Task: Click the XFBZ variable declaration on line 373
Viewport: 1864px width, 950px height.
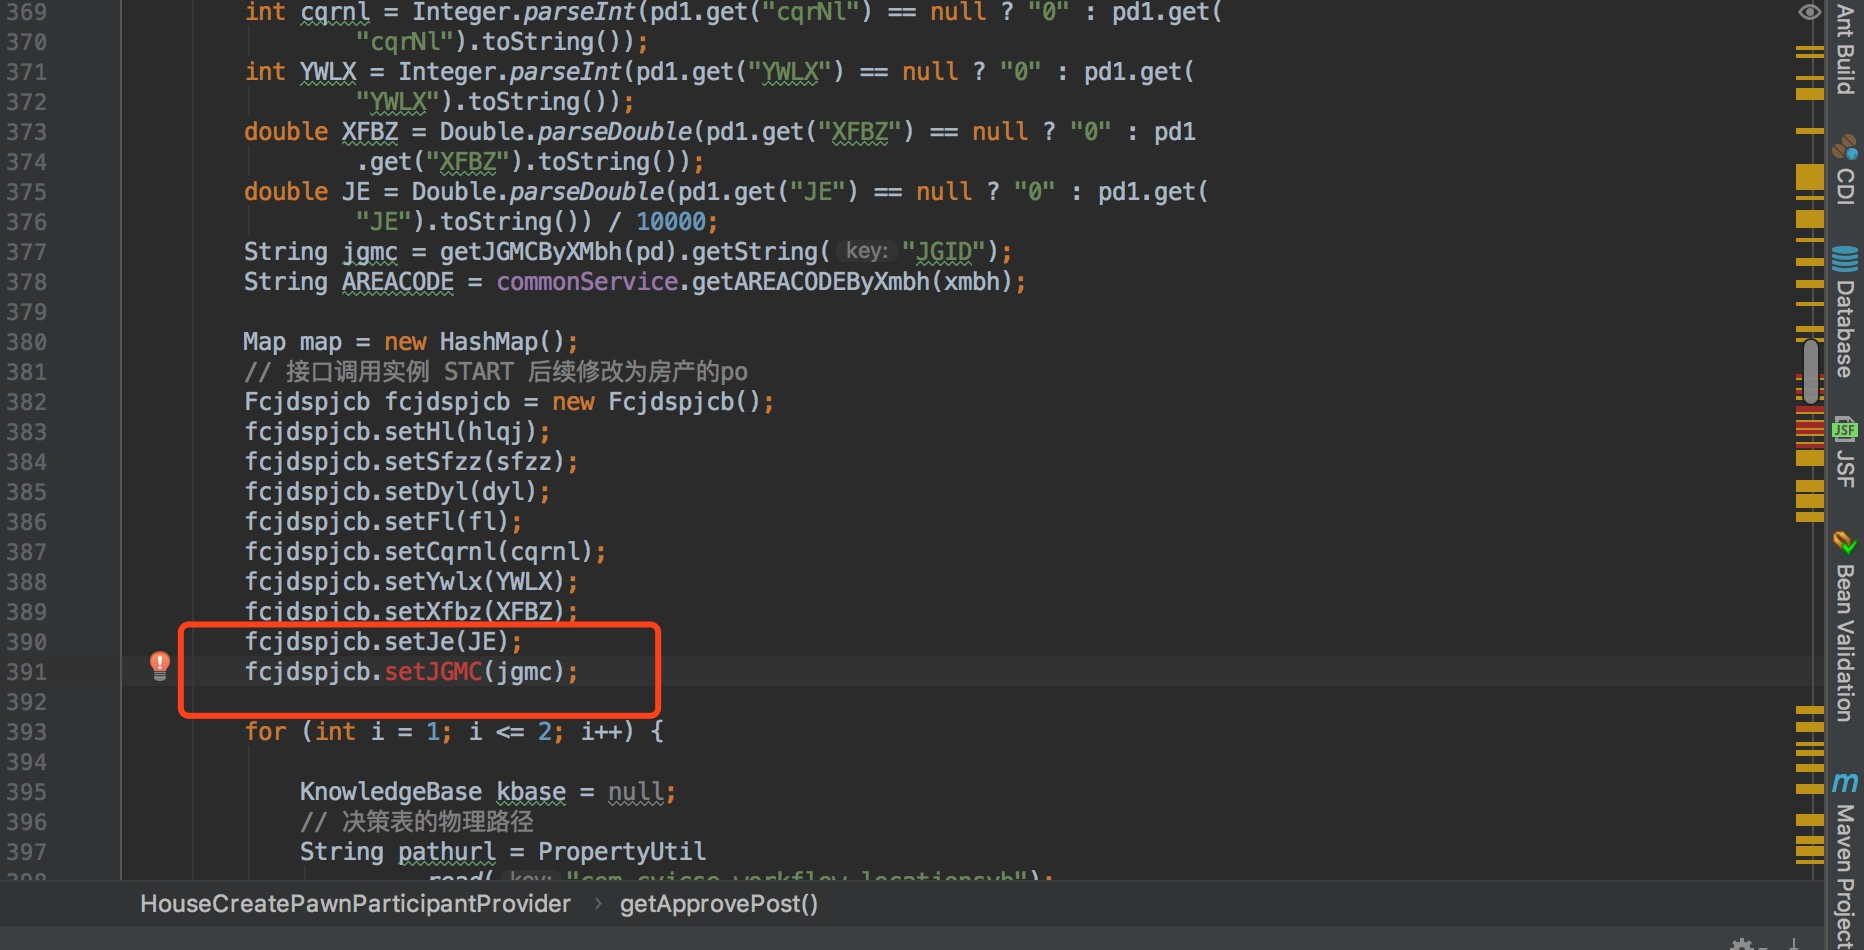Action: click(x=370, y=132)
